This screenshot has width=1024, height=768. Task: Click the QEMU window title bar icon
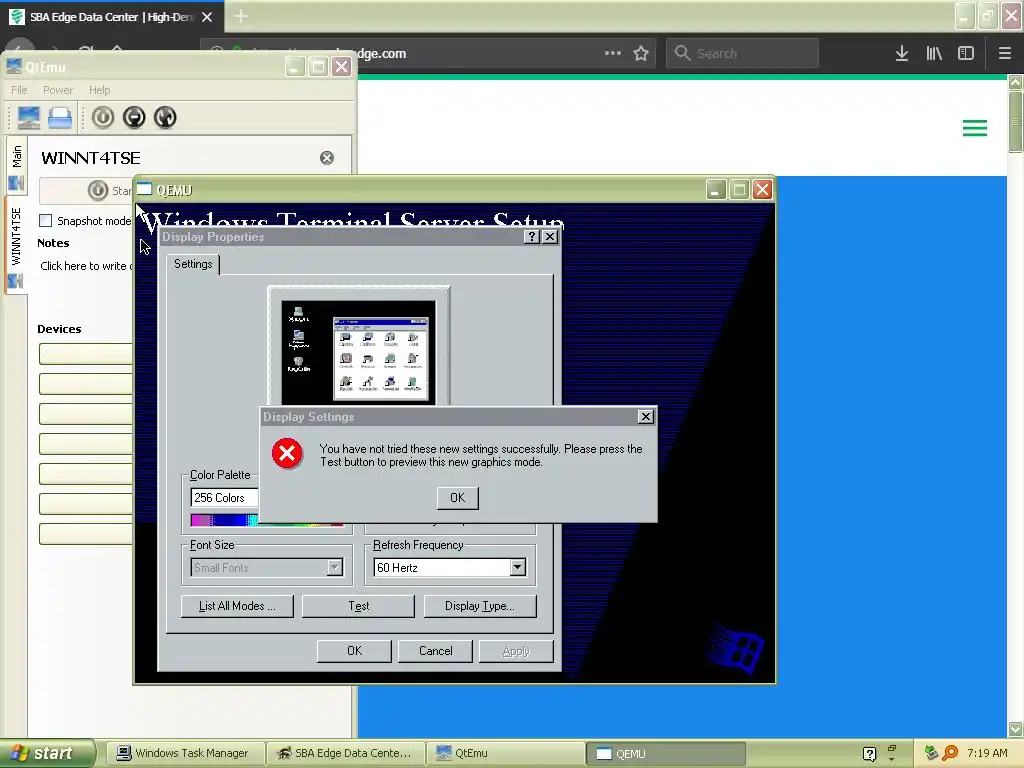144,189
